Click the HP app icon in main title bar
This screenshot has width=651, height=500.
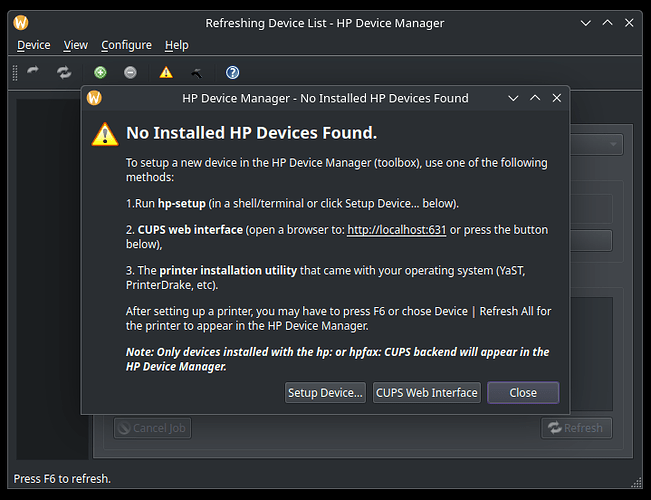(21, 23)
